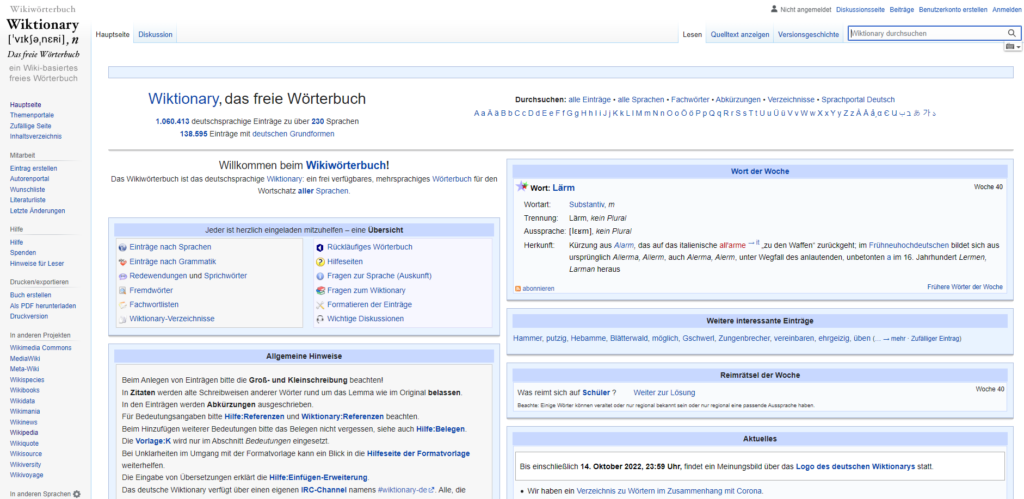Viewport: 1024px width, 499px height.
Task: Click the Einträge nach Grammatik icon
Action: [x=122, y=262]
